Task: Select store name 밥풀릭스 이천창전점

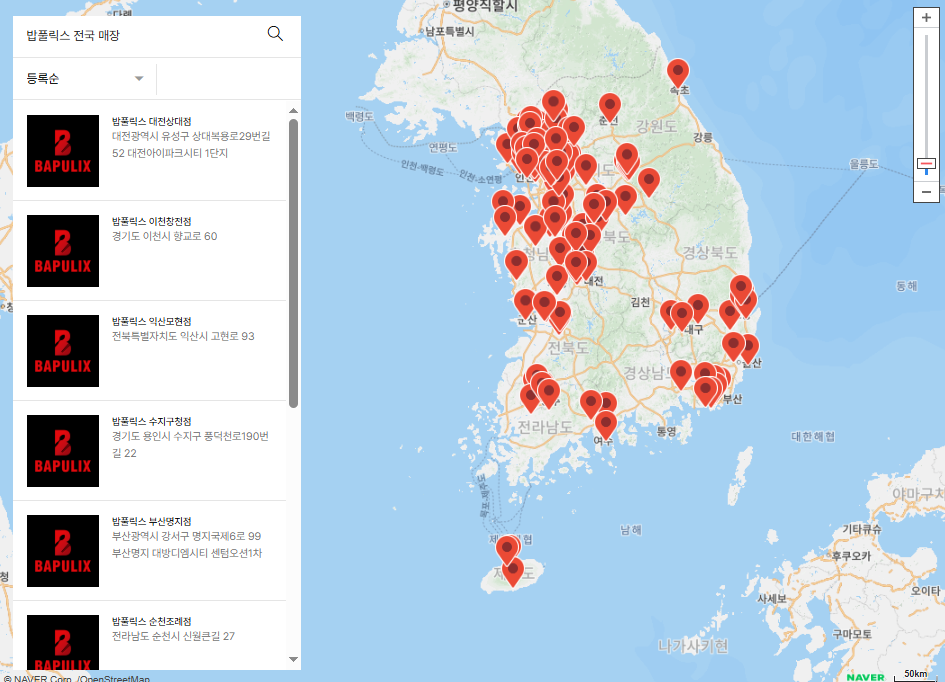Action: coord(152,221)
